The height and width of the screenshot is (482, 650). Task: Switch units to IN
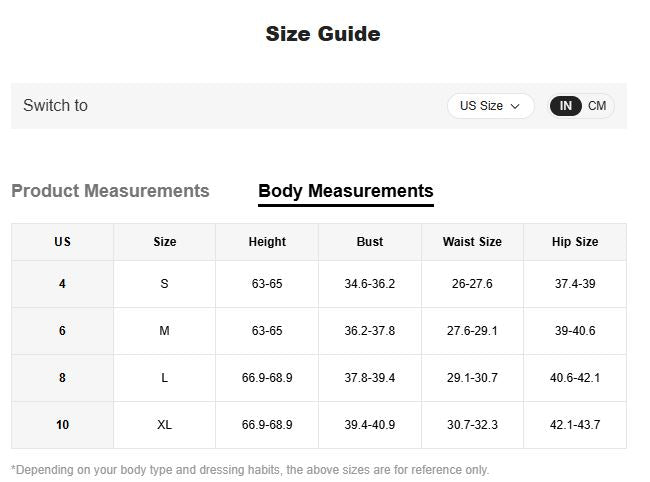coord(566,106)
